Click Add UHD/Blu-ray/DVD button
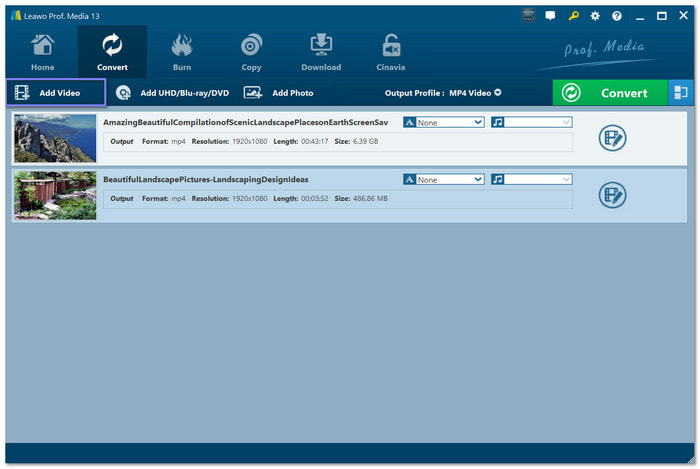This screenshot has width=700, height=469. [173, 93]
